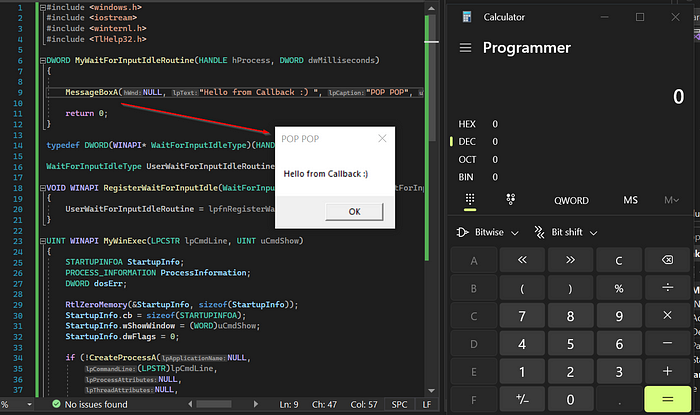The image size is (700, 415).
Task: Click the left shift « key
Action: pos(522,260)
